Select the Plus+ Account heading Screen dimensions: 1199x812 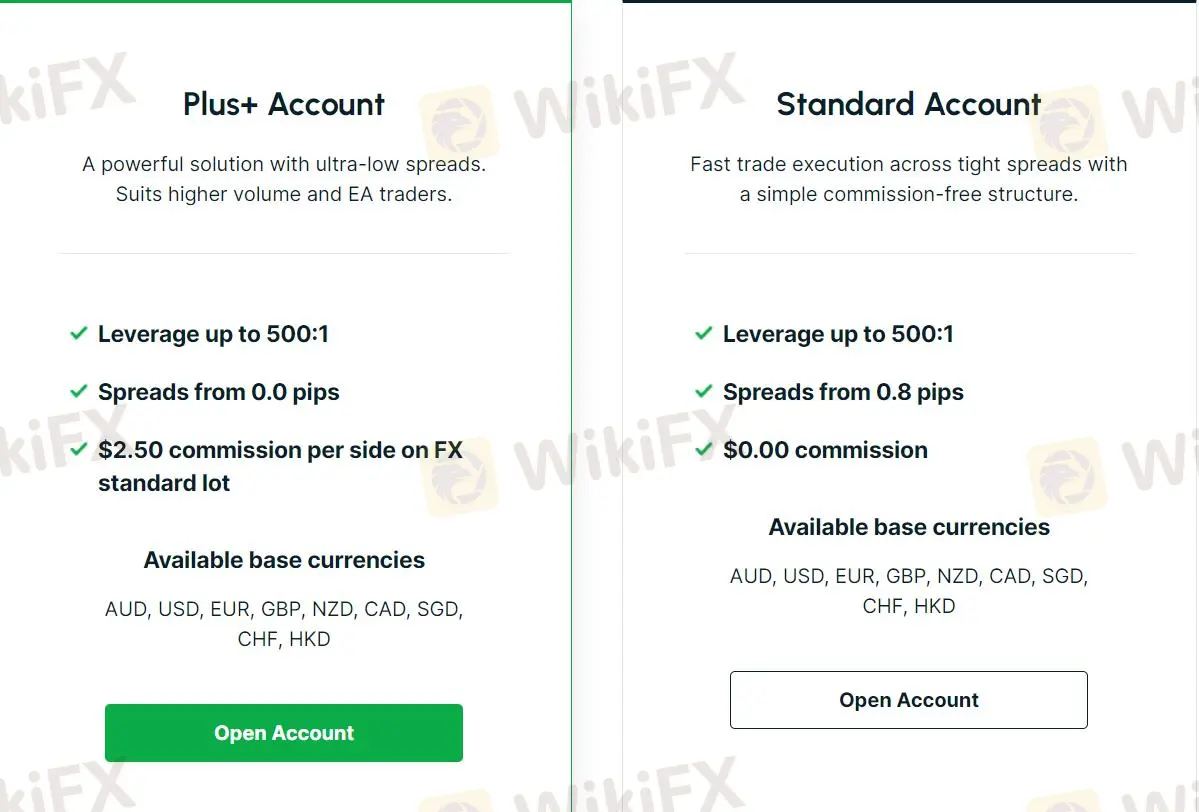[x=284, y=104]
